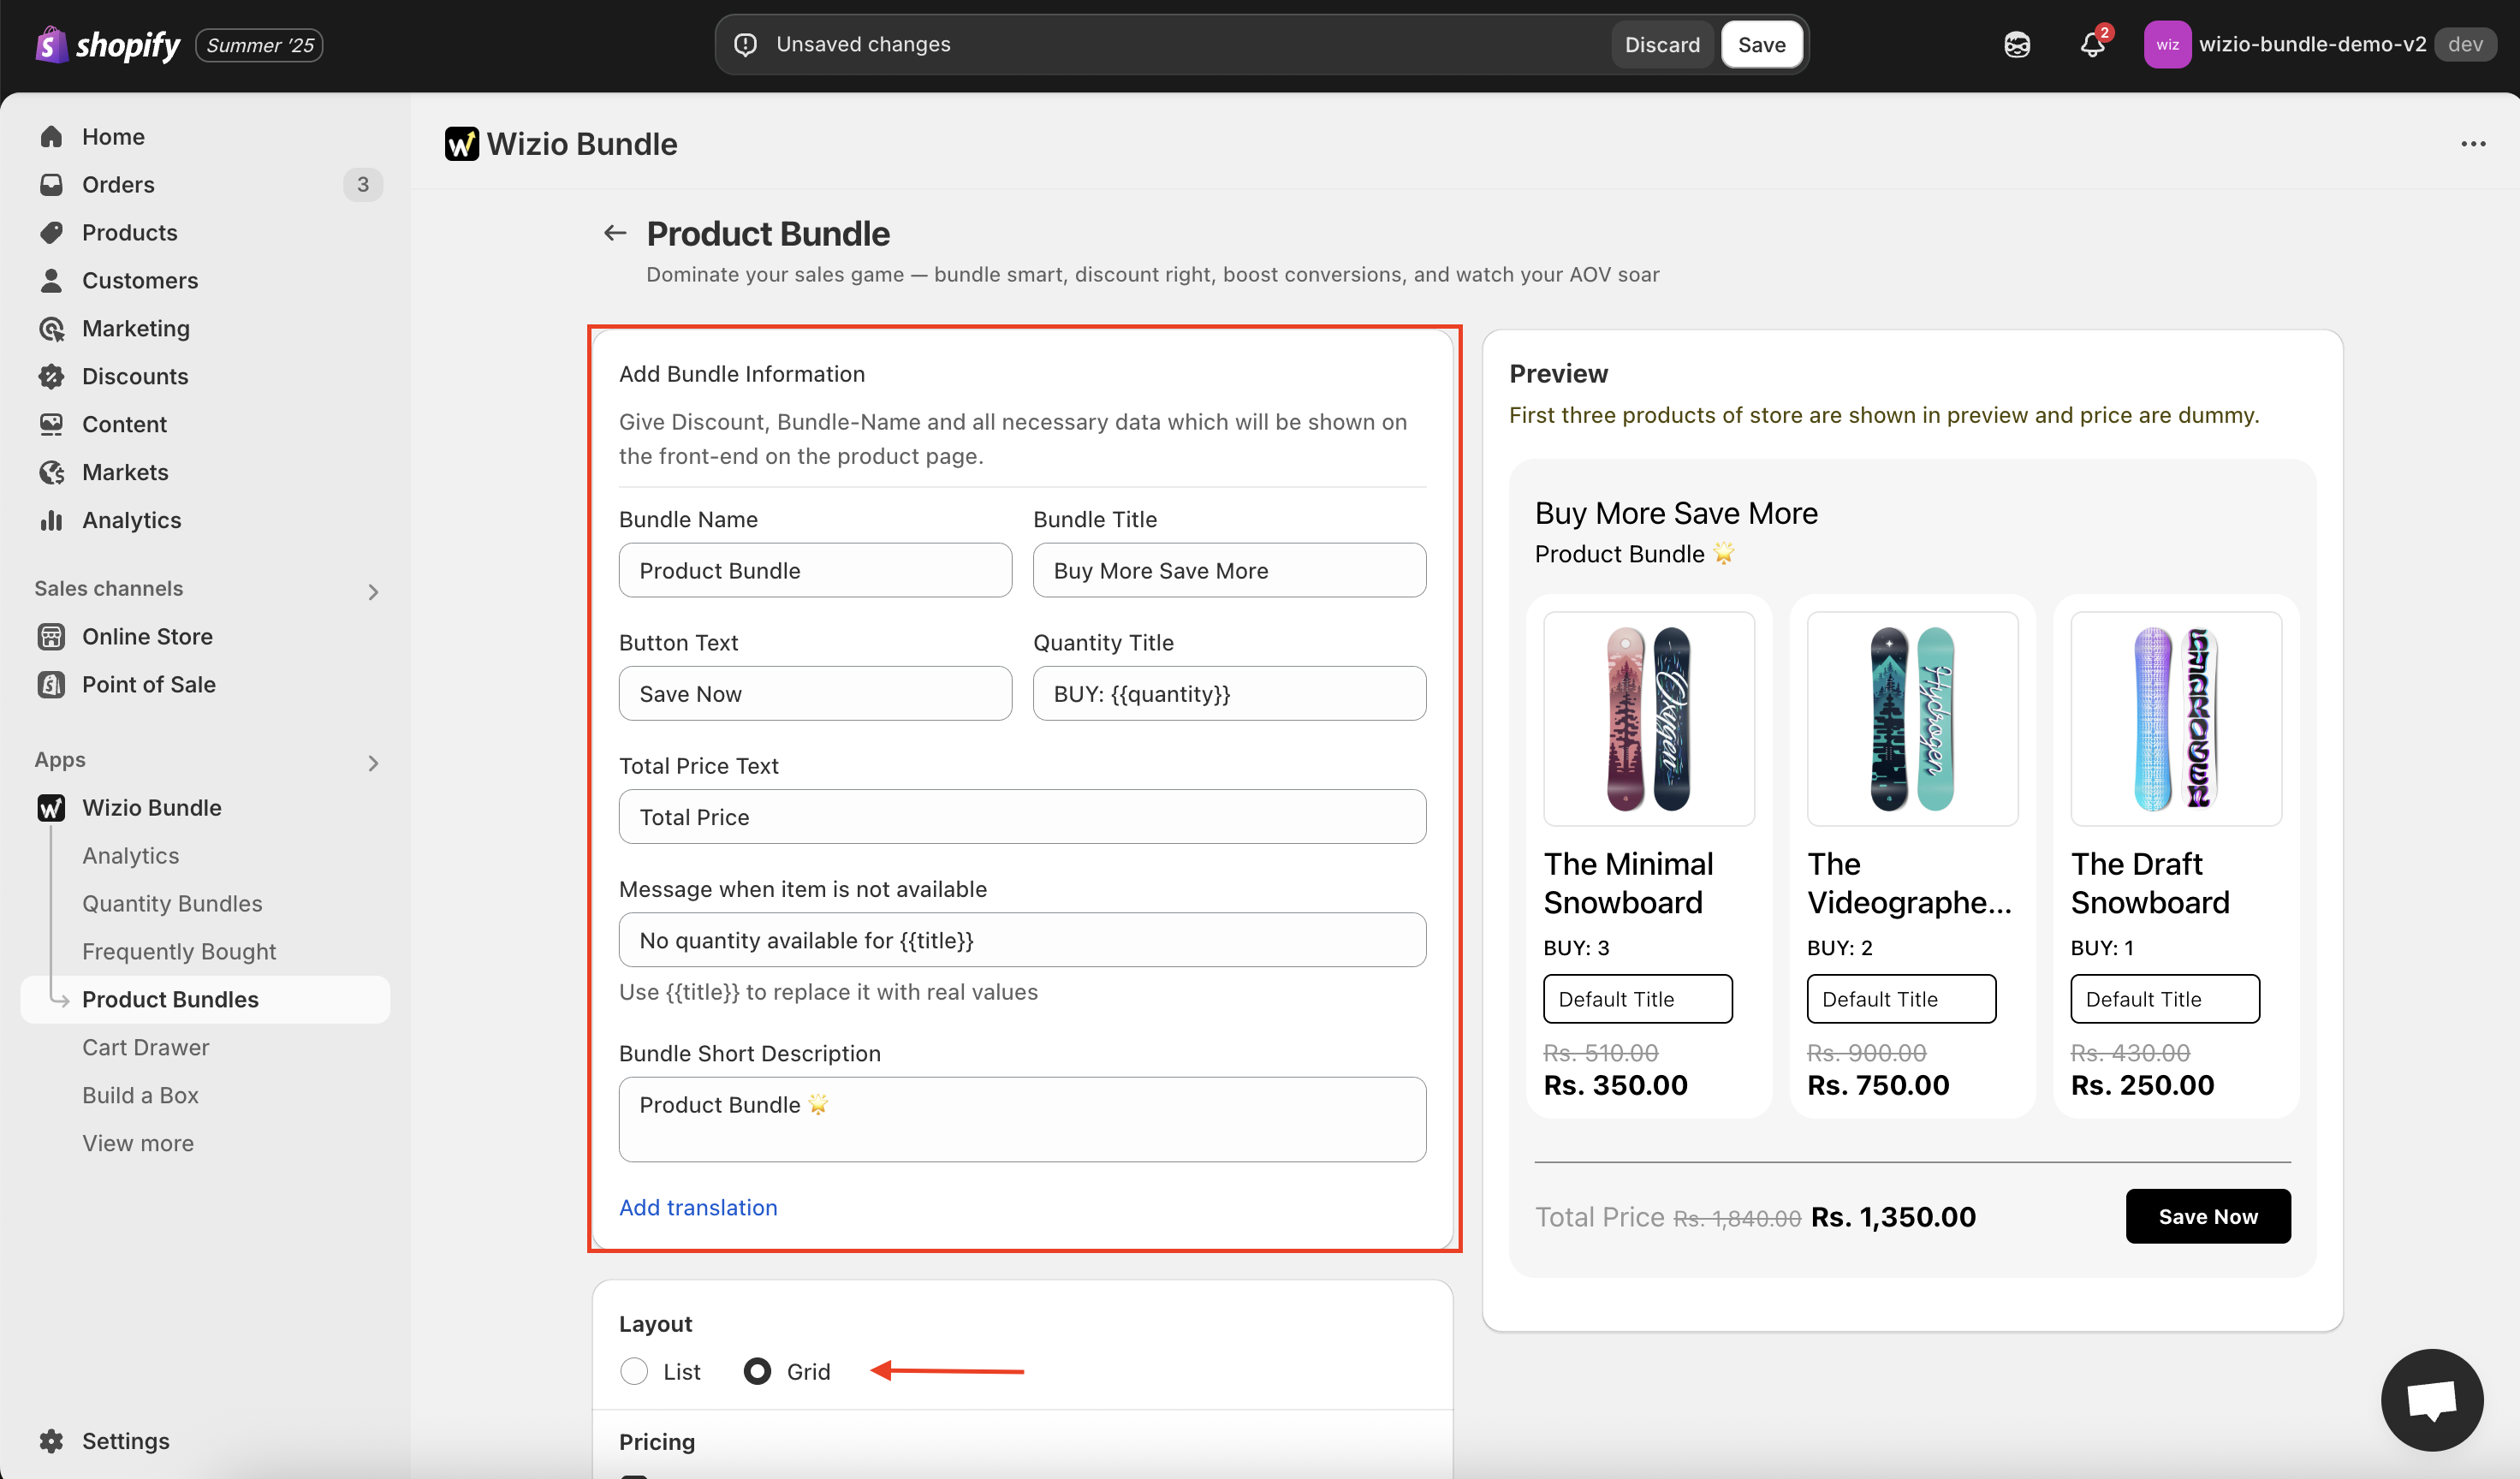
Task: Open Build a Box in Wizio submenu
Action: (x=140, y=1095)
